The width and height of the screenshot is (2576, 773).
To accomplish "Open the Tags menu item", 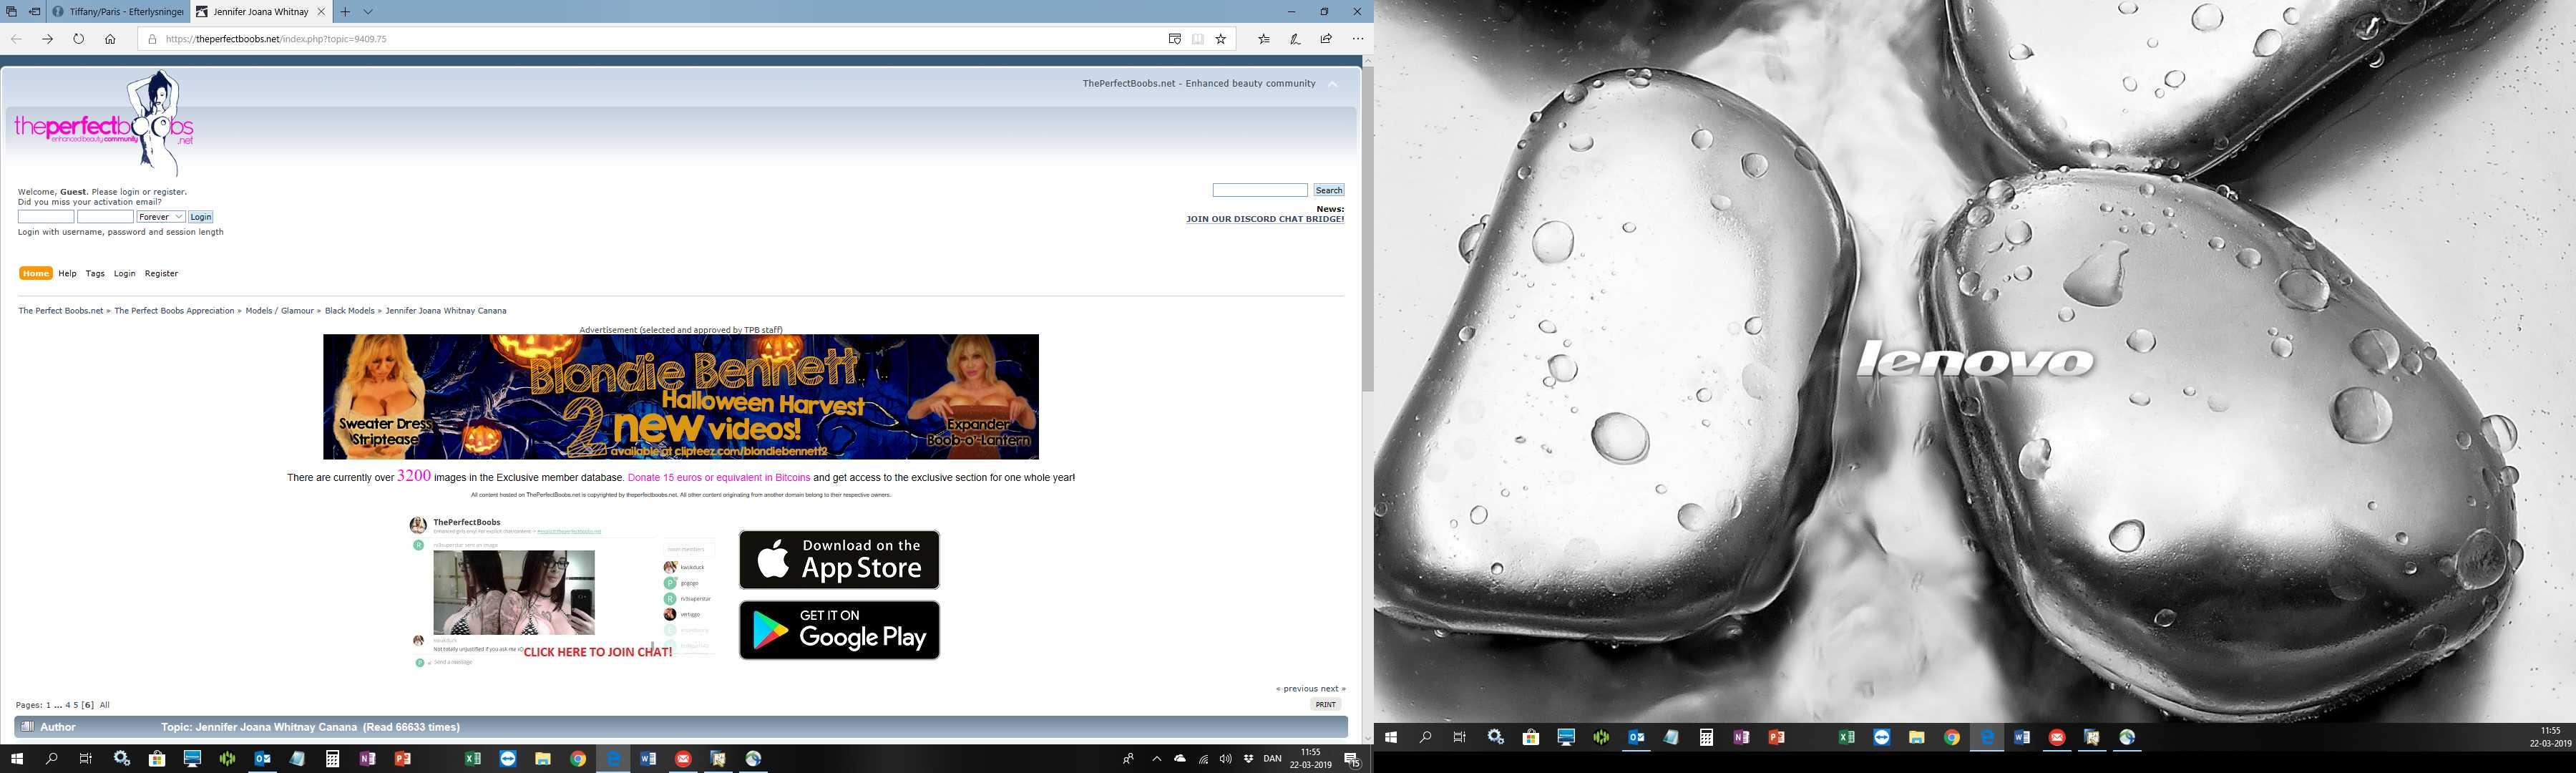I will tap(95, 273).
